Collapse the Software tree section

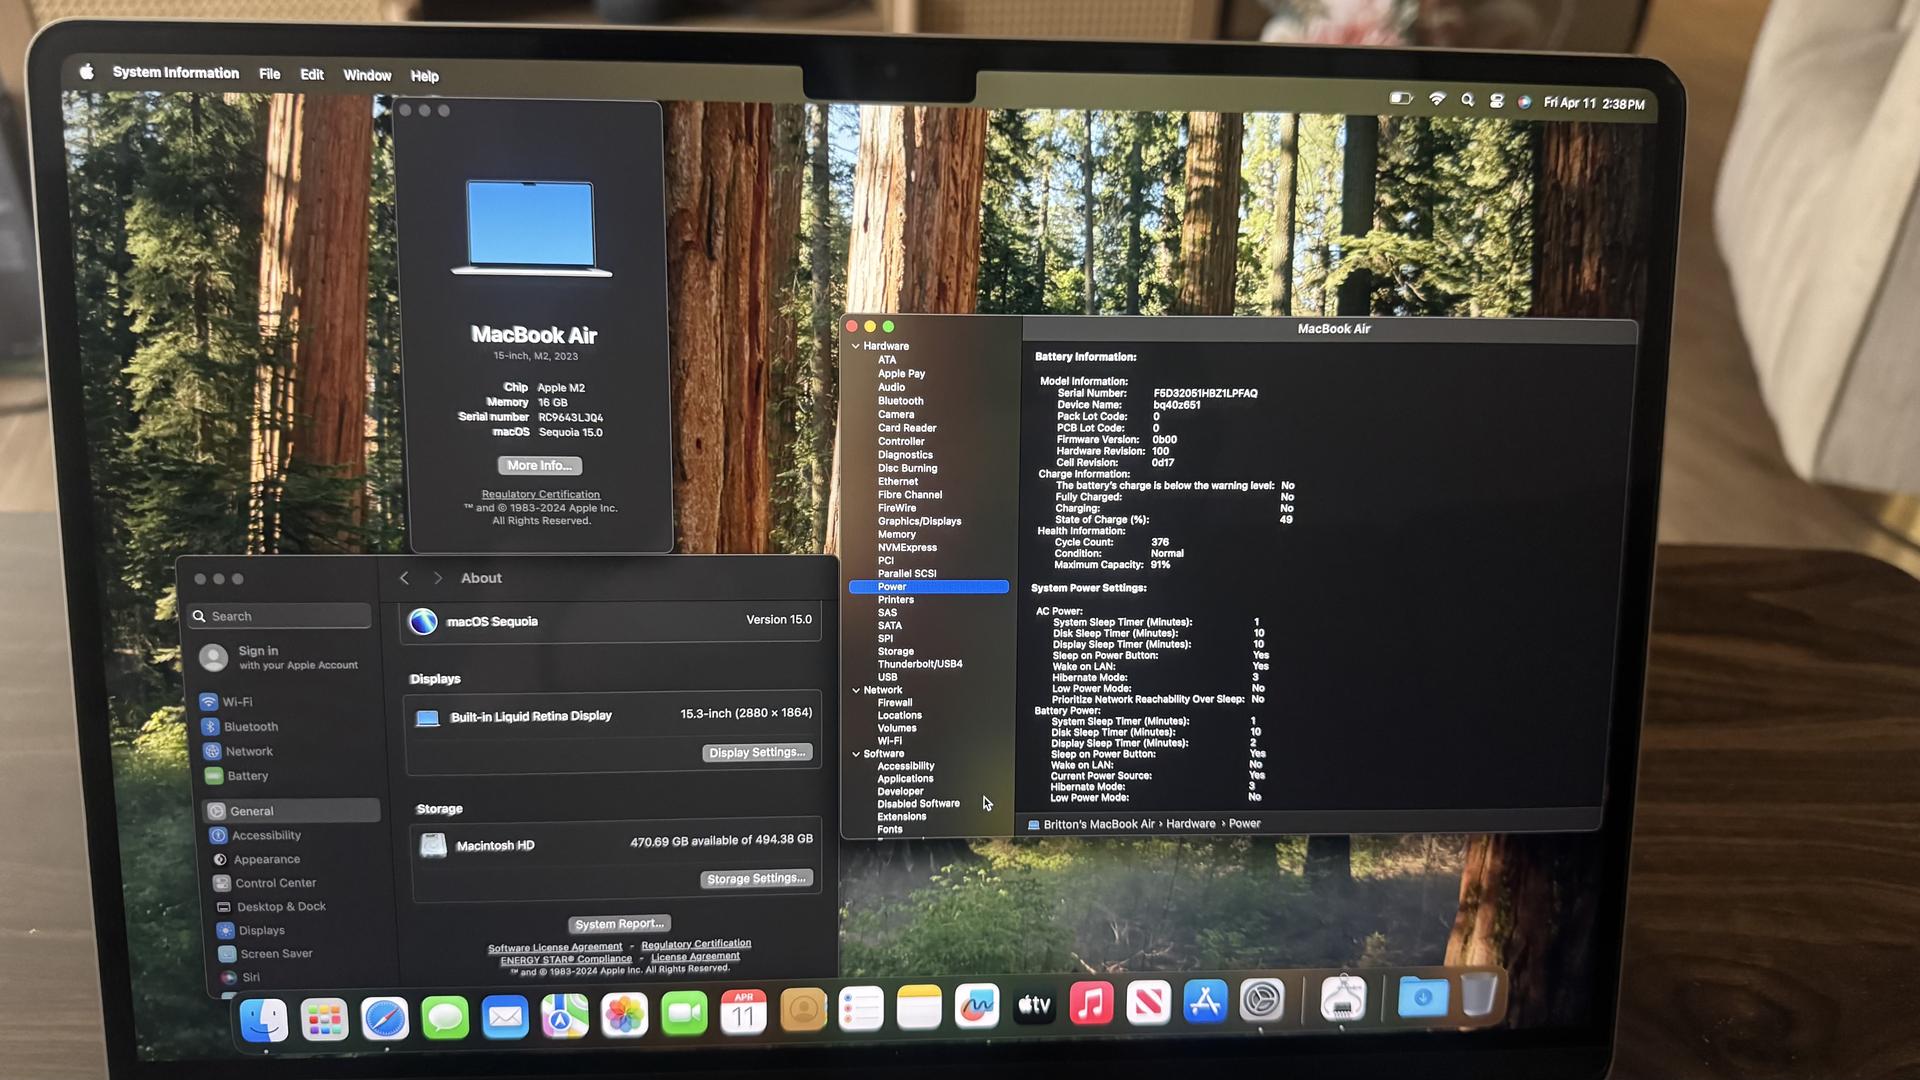coord(856,754)
